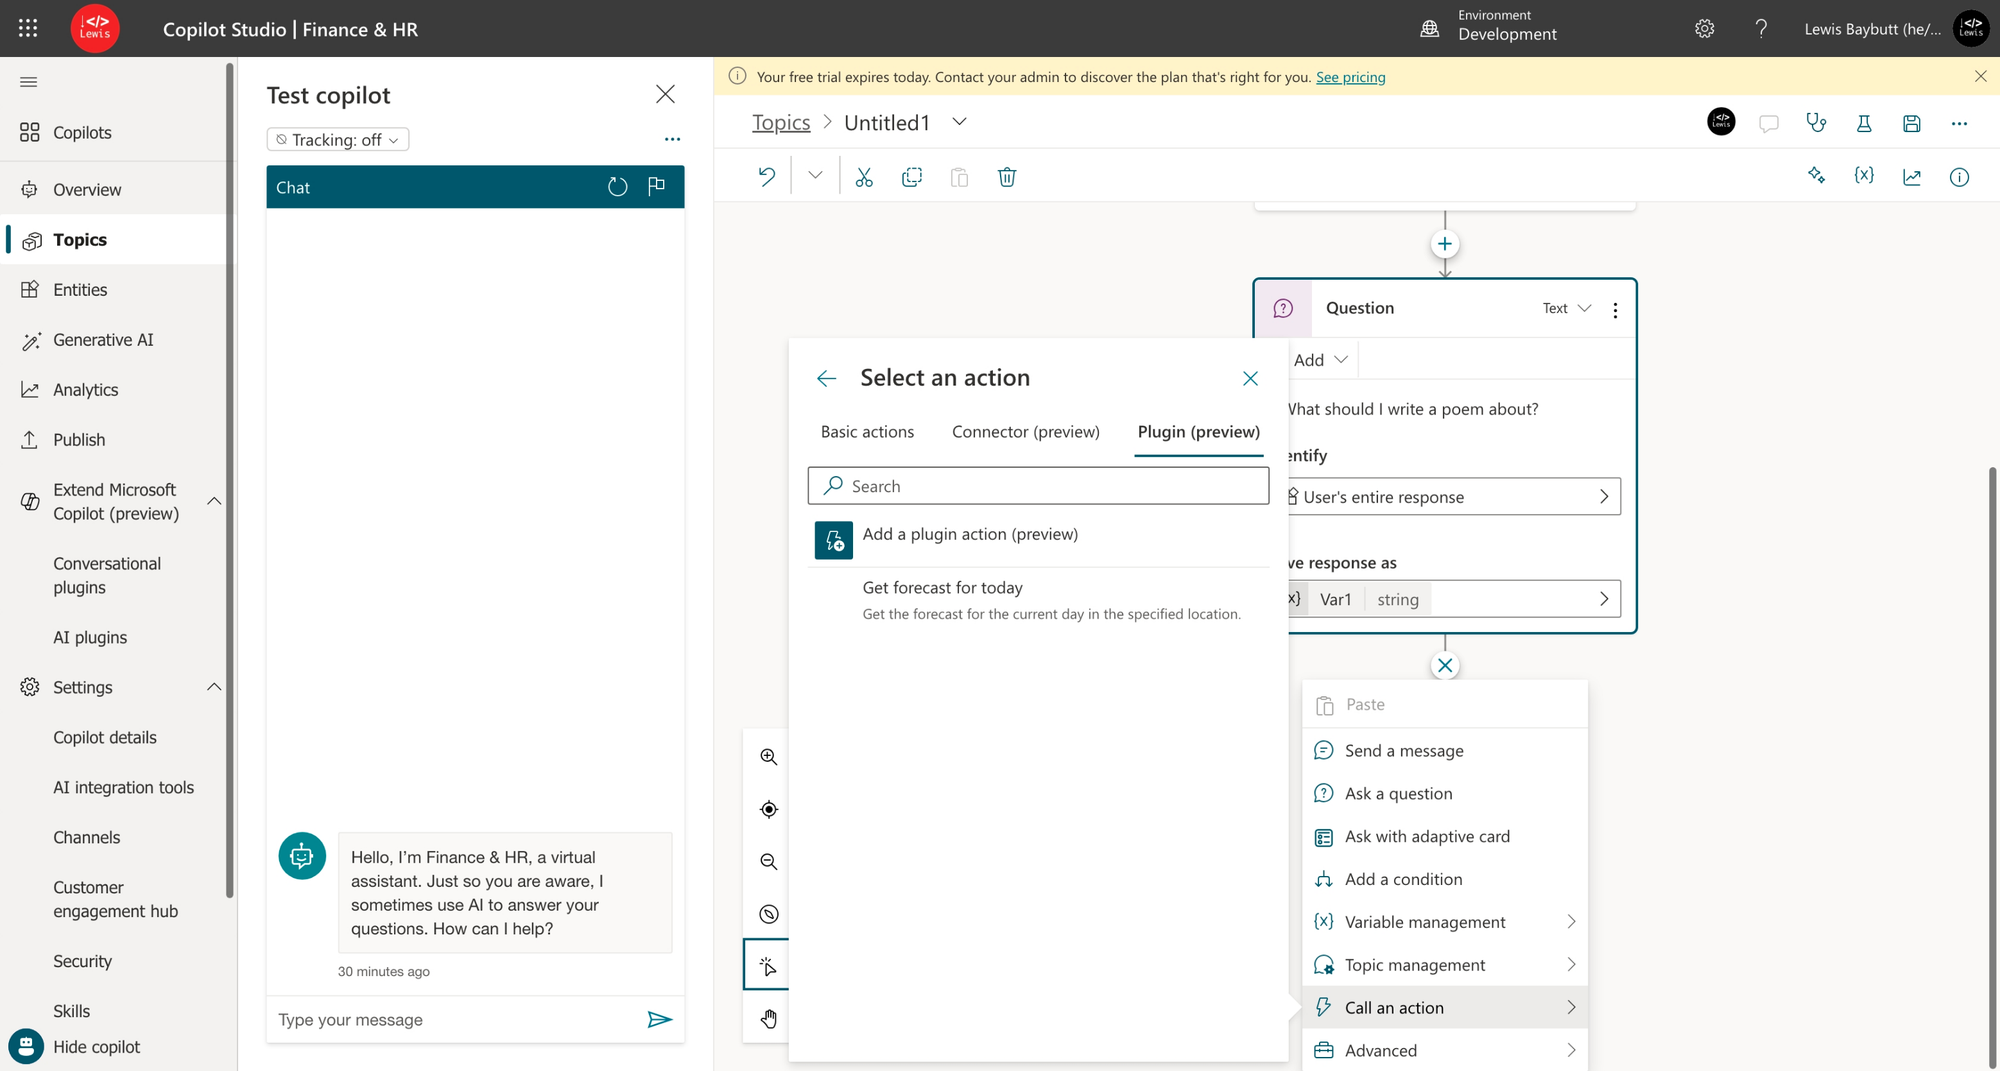The image size is (2000, 1071).
Task: Open the question type Text dropdown
Action: pos(1566,308)
